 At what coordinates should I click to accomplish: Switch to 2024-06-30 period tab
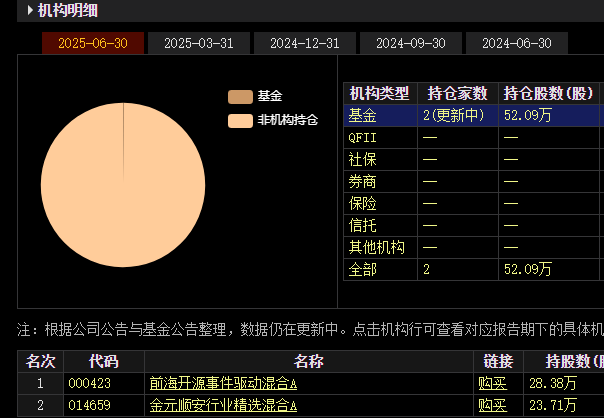516,43
